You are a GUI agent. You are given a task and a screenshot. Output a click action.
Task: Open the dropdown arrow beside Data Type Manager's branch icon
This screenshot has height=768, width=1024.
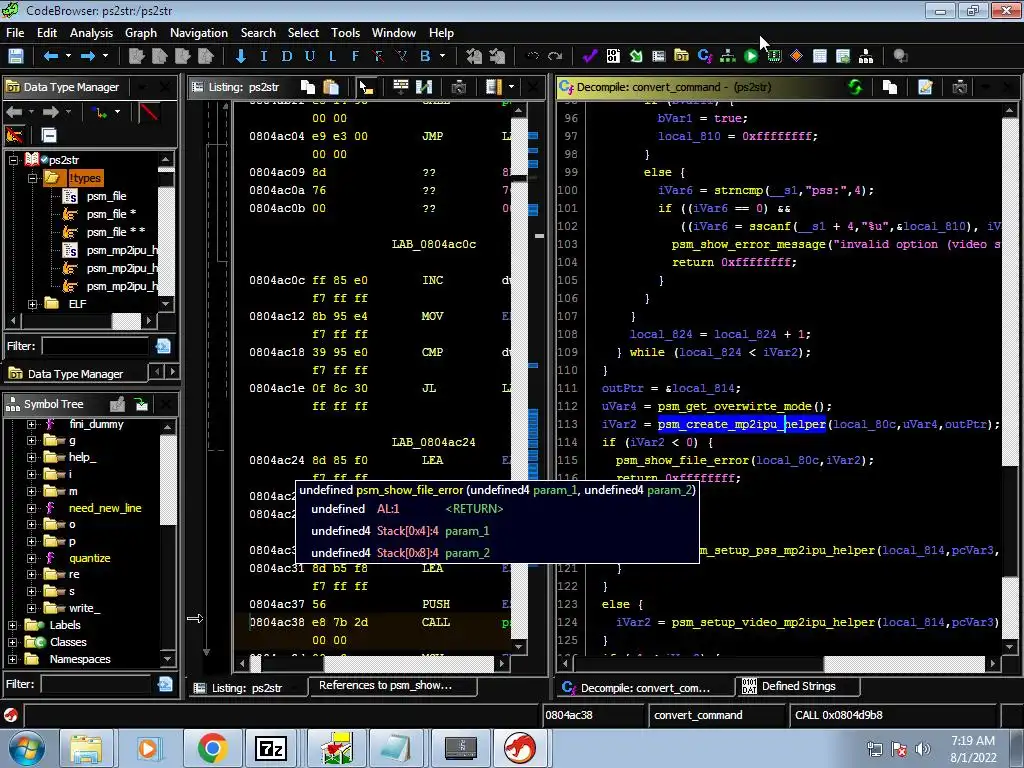118,112
